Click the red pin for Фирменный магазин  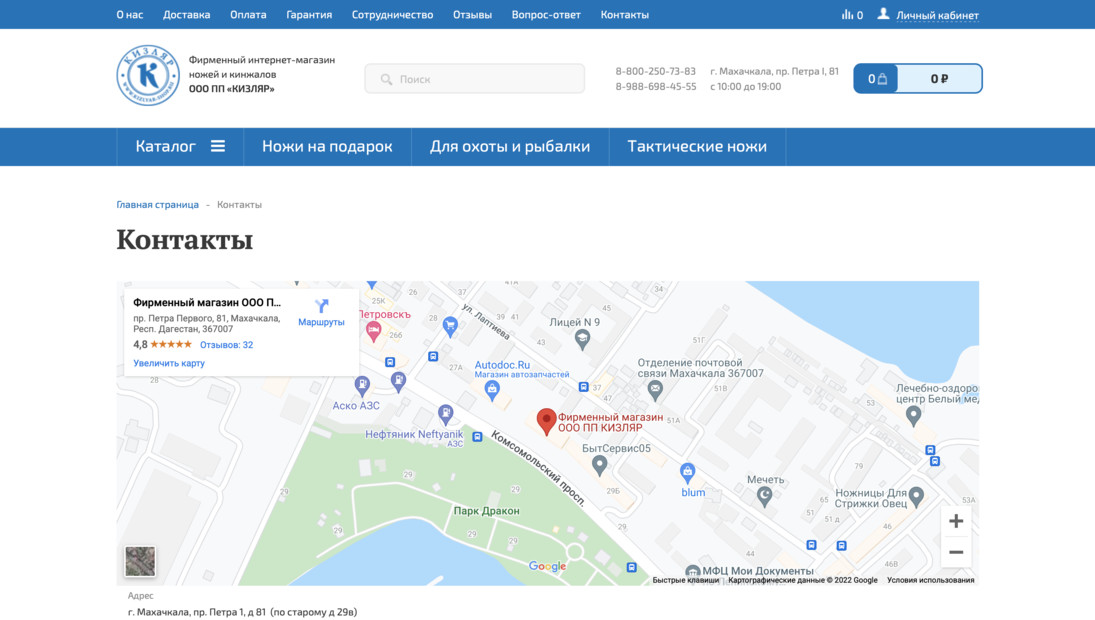pos(546,422)
